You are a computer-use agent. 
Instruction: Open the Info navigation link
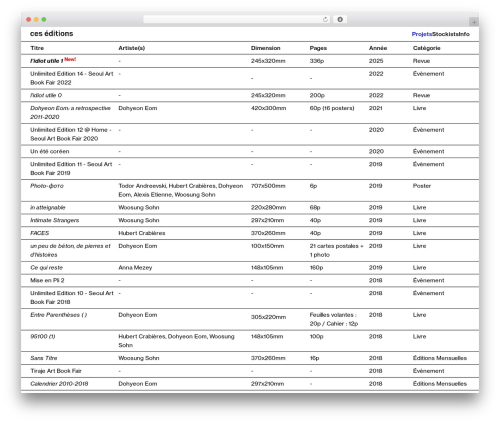pyautogui.click(x=464, y=34)
